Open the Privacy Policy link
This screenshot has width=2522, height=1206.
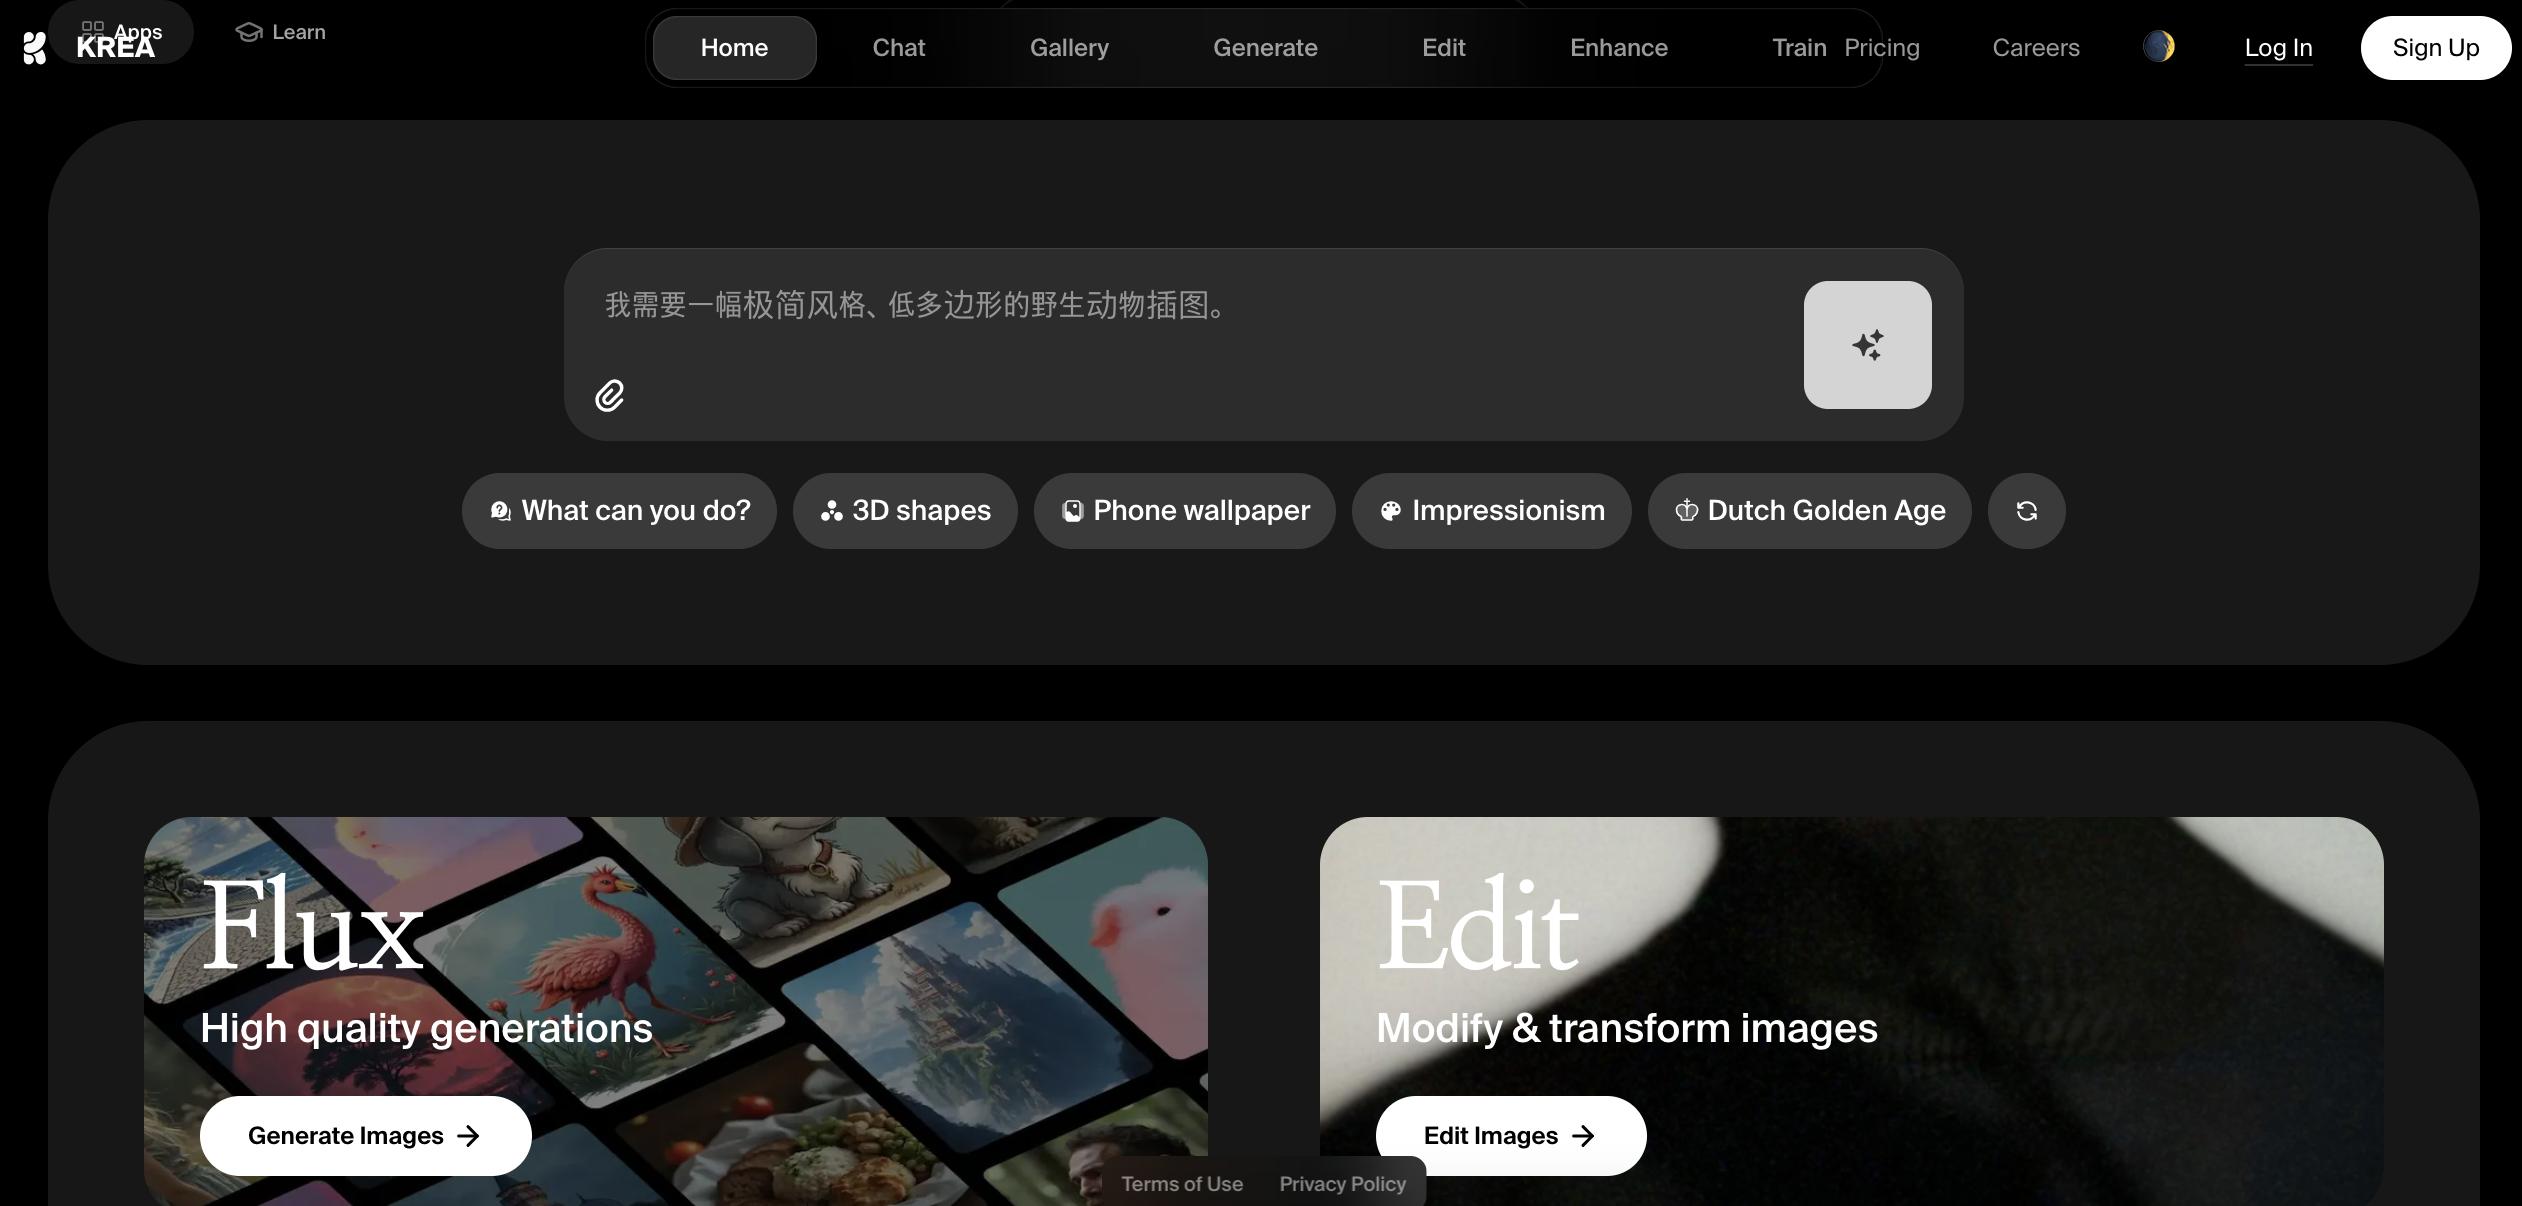(x=1342, y=1184)
